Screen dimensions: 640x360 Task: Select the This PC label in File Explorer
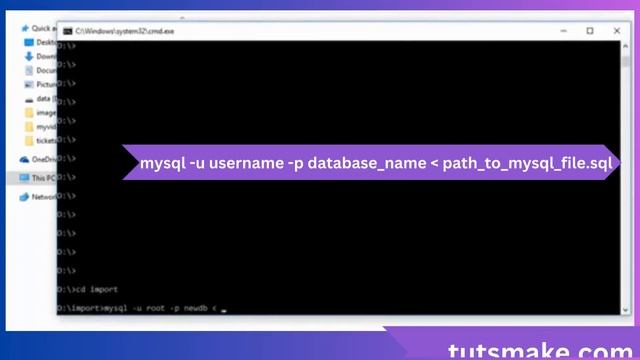pyautogui.click(x=43, y=178)
